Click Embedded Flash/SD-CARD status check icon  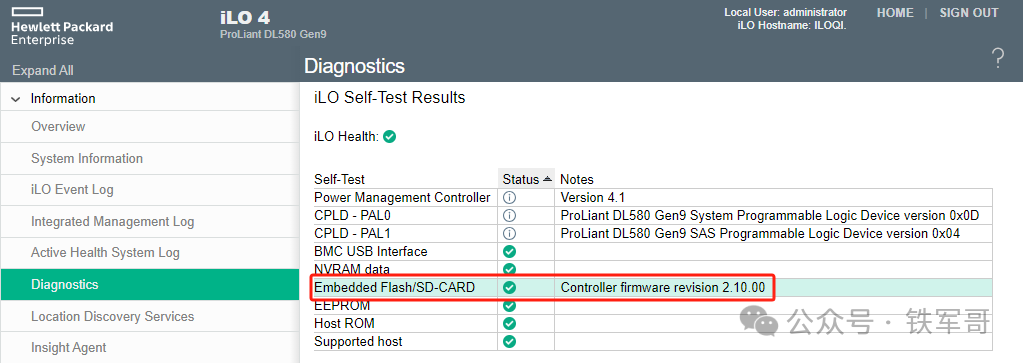[x=510, y=287]
